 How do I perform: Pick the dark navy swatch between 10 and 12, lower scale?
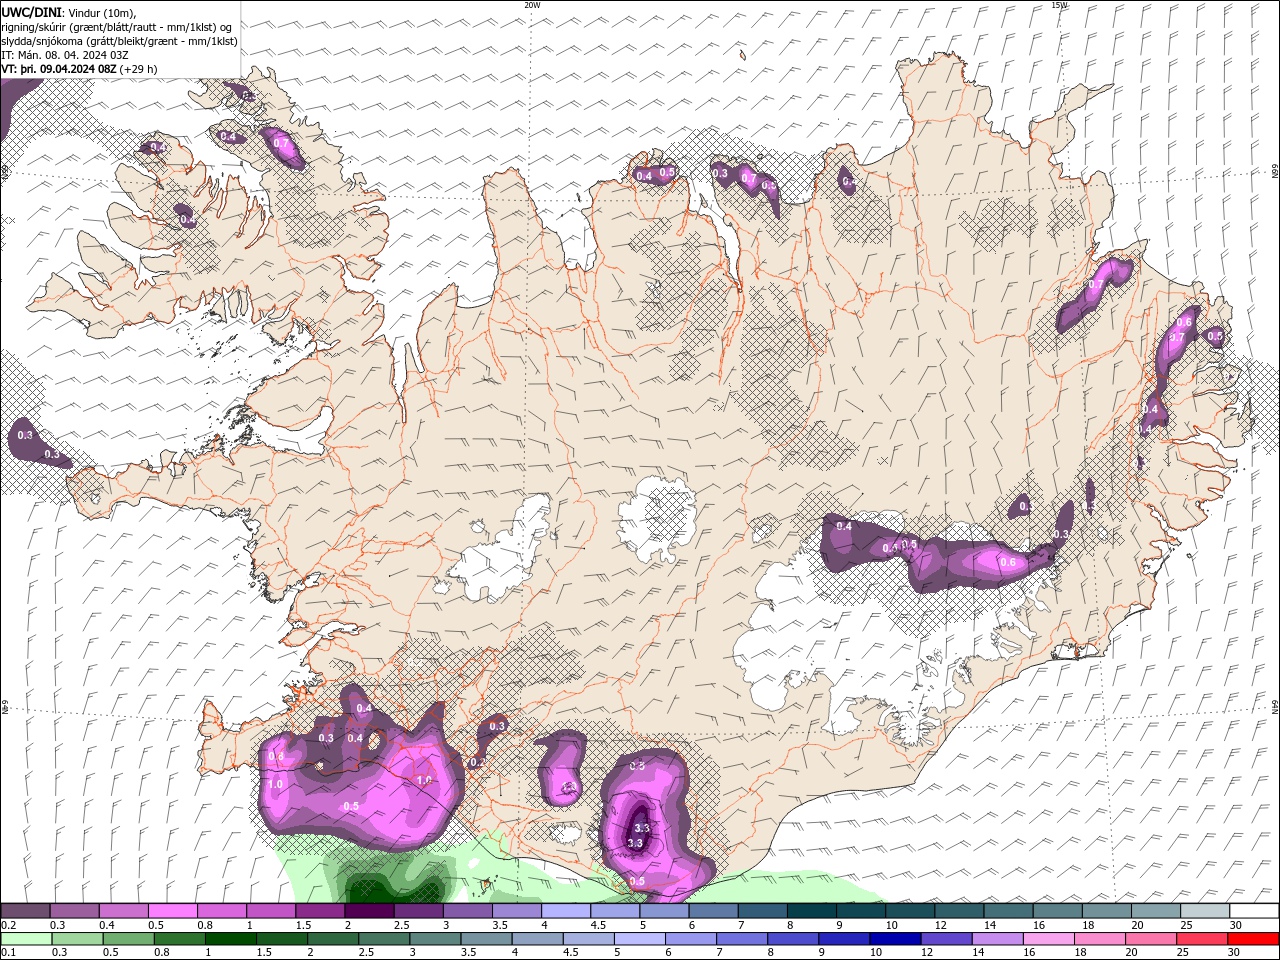point(893,939)
